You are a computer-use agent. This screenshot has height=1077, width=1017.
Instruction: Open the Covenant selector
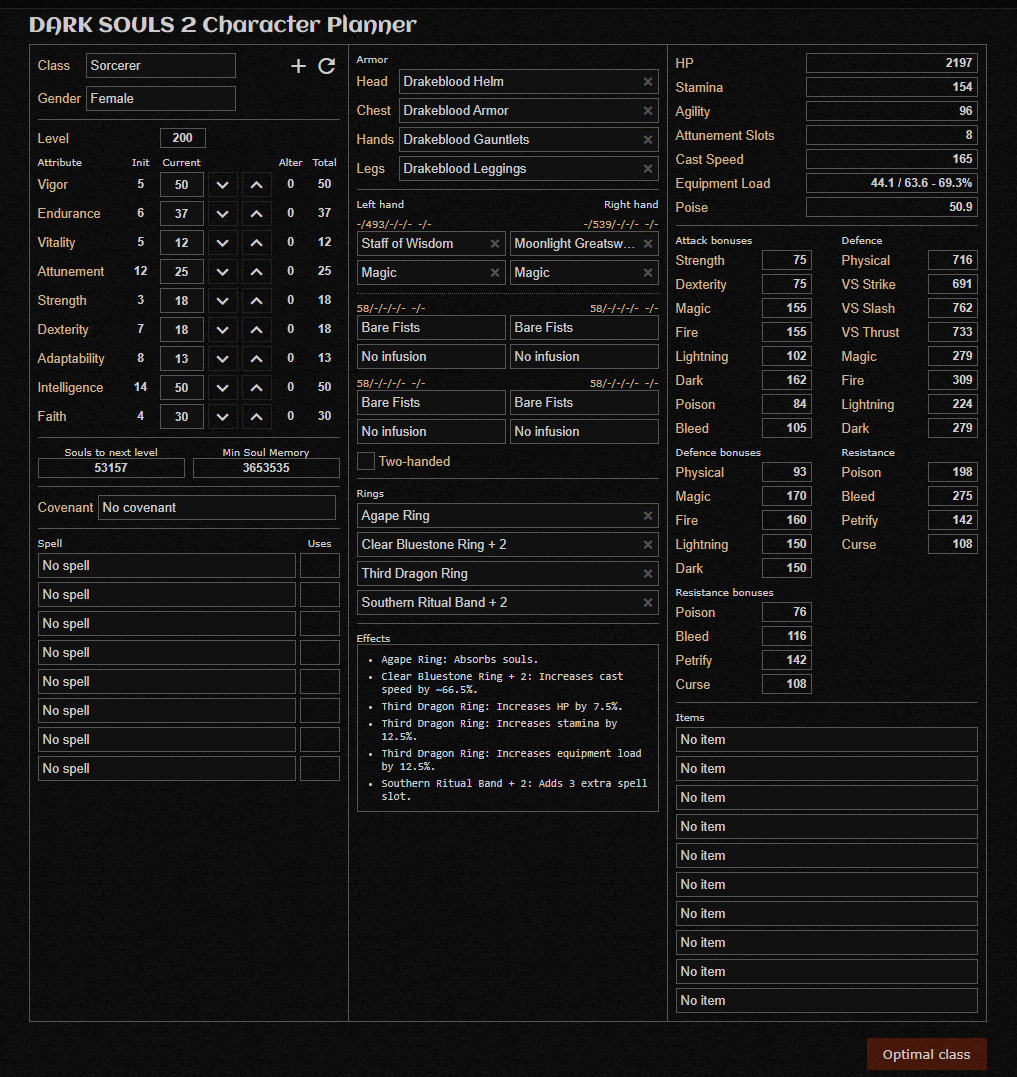(x=217, y=508)
